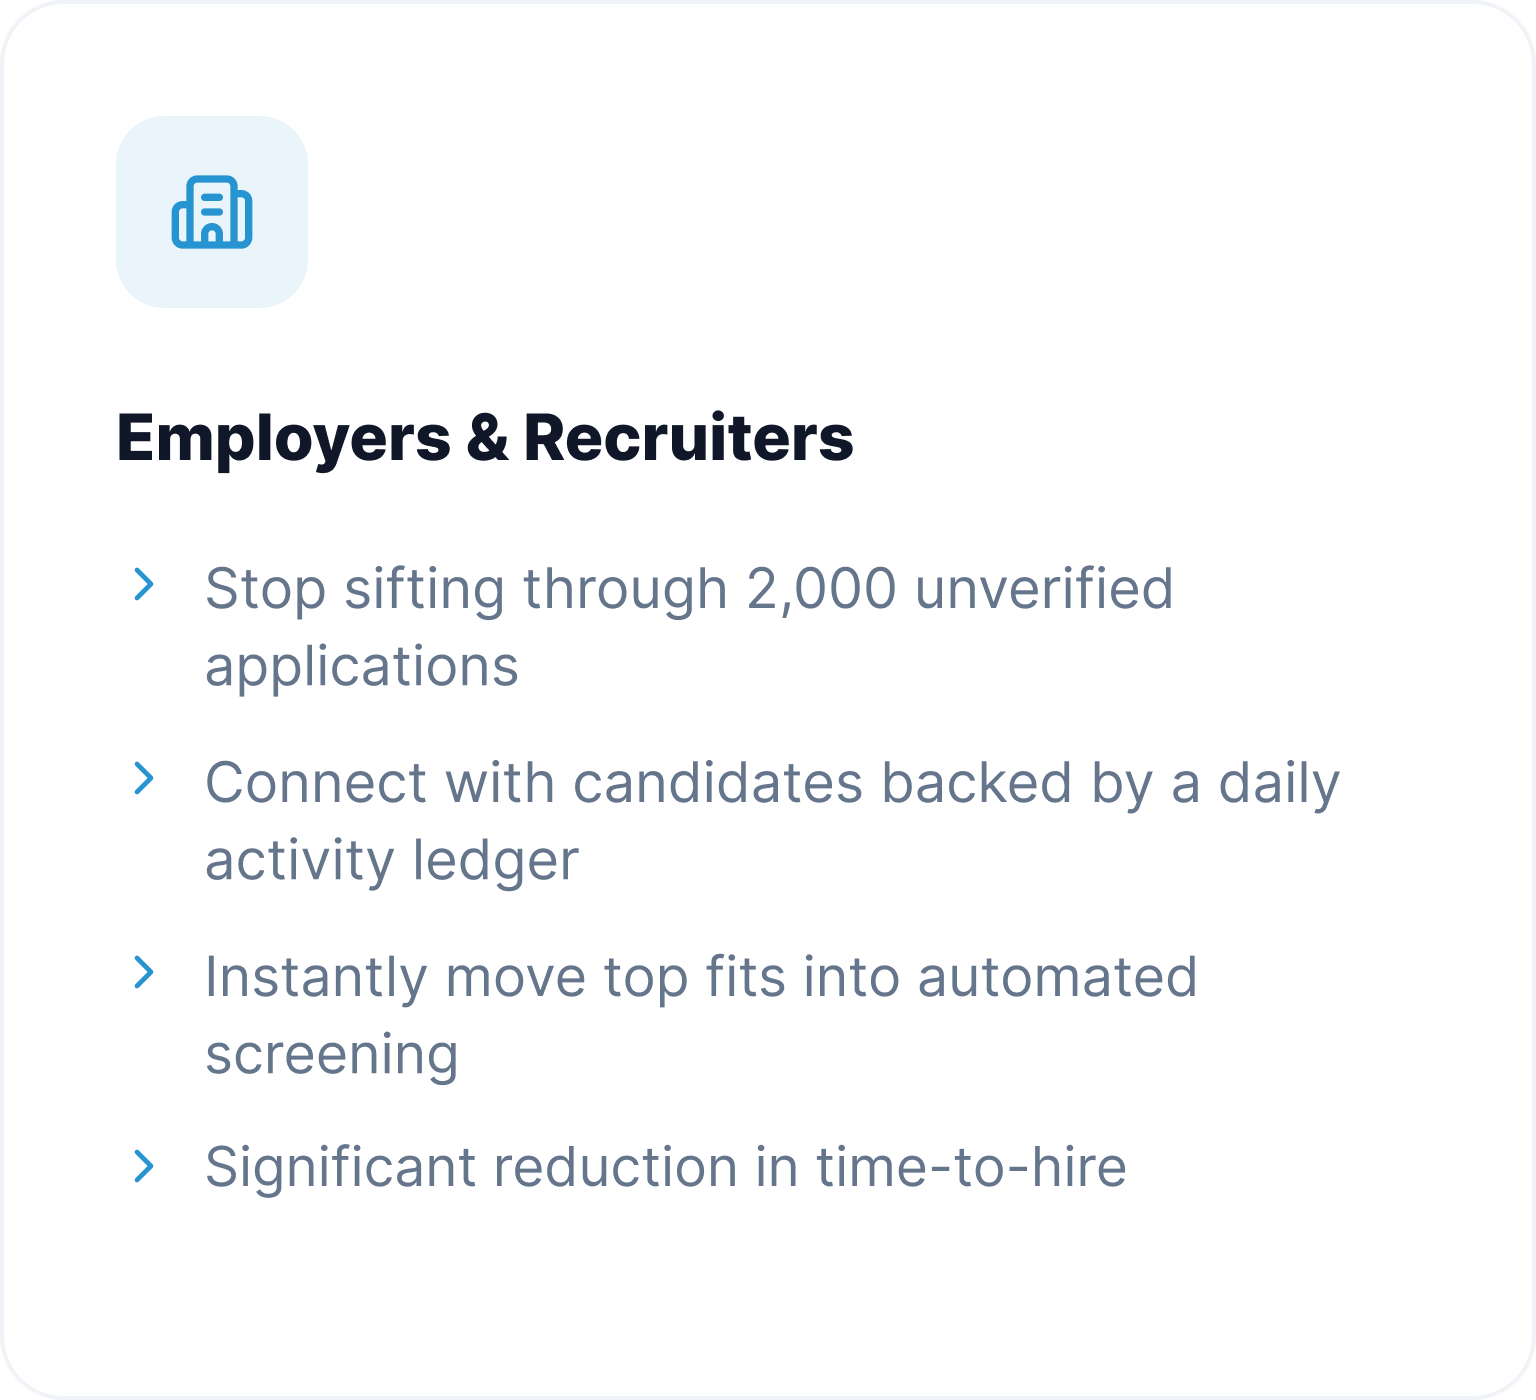
Task: Click the chevron beside "Connect with candidates"
Action: point(144,778)
